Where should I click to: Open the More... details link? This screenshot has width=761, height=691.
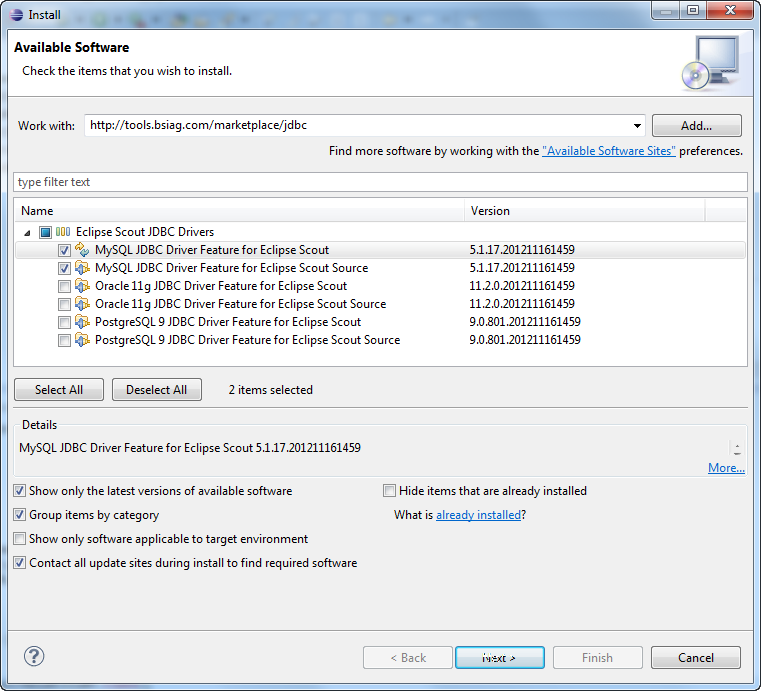click(x=726, y=468)
